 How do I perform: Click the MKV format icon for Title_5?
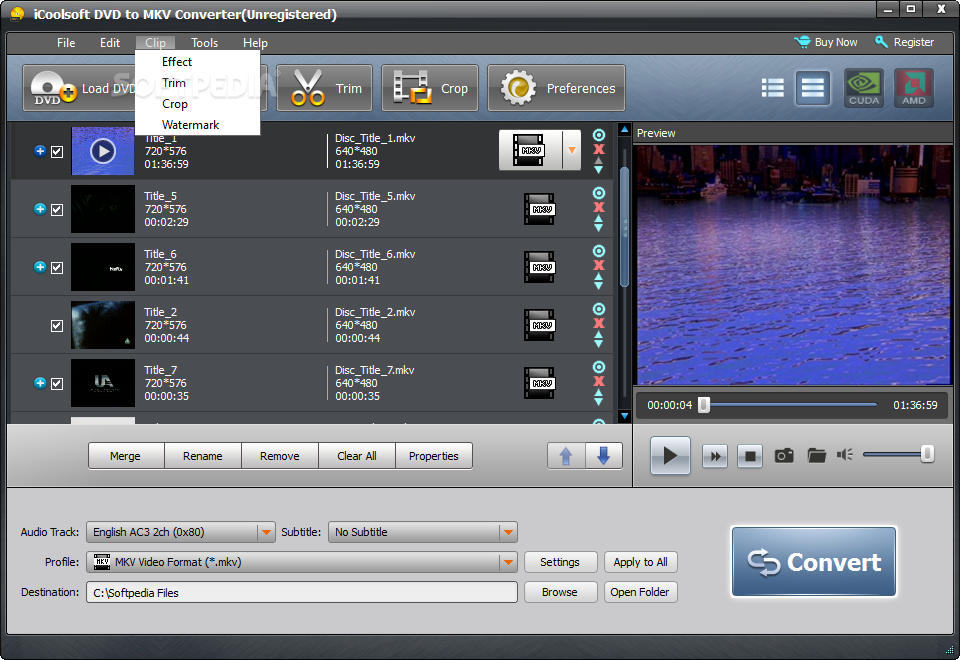pyautogui.click(x=539, y=209)
